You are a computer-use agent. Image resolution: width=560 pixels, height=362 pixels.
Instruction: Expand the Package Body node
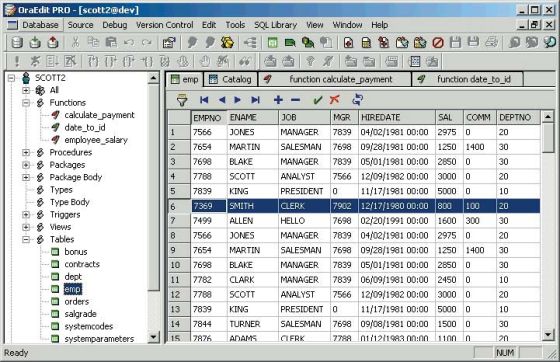[26, 177]
